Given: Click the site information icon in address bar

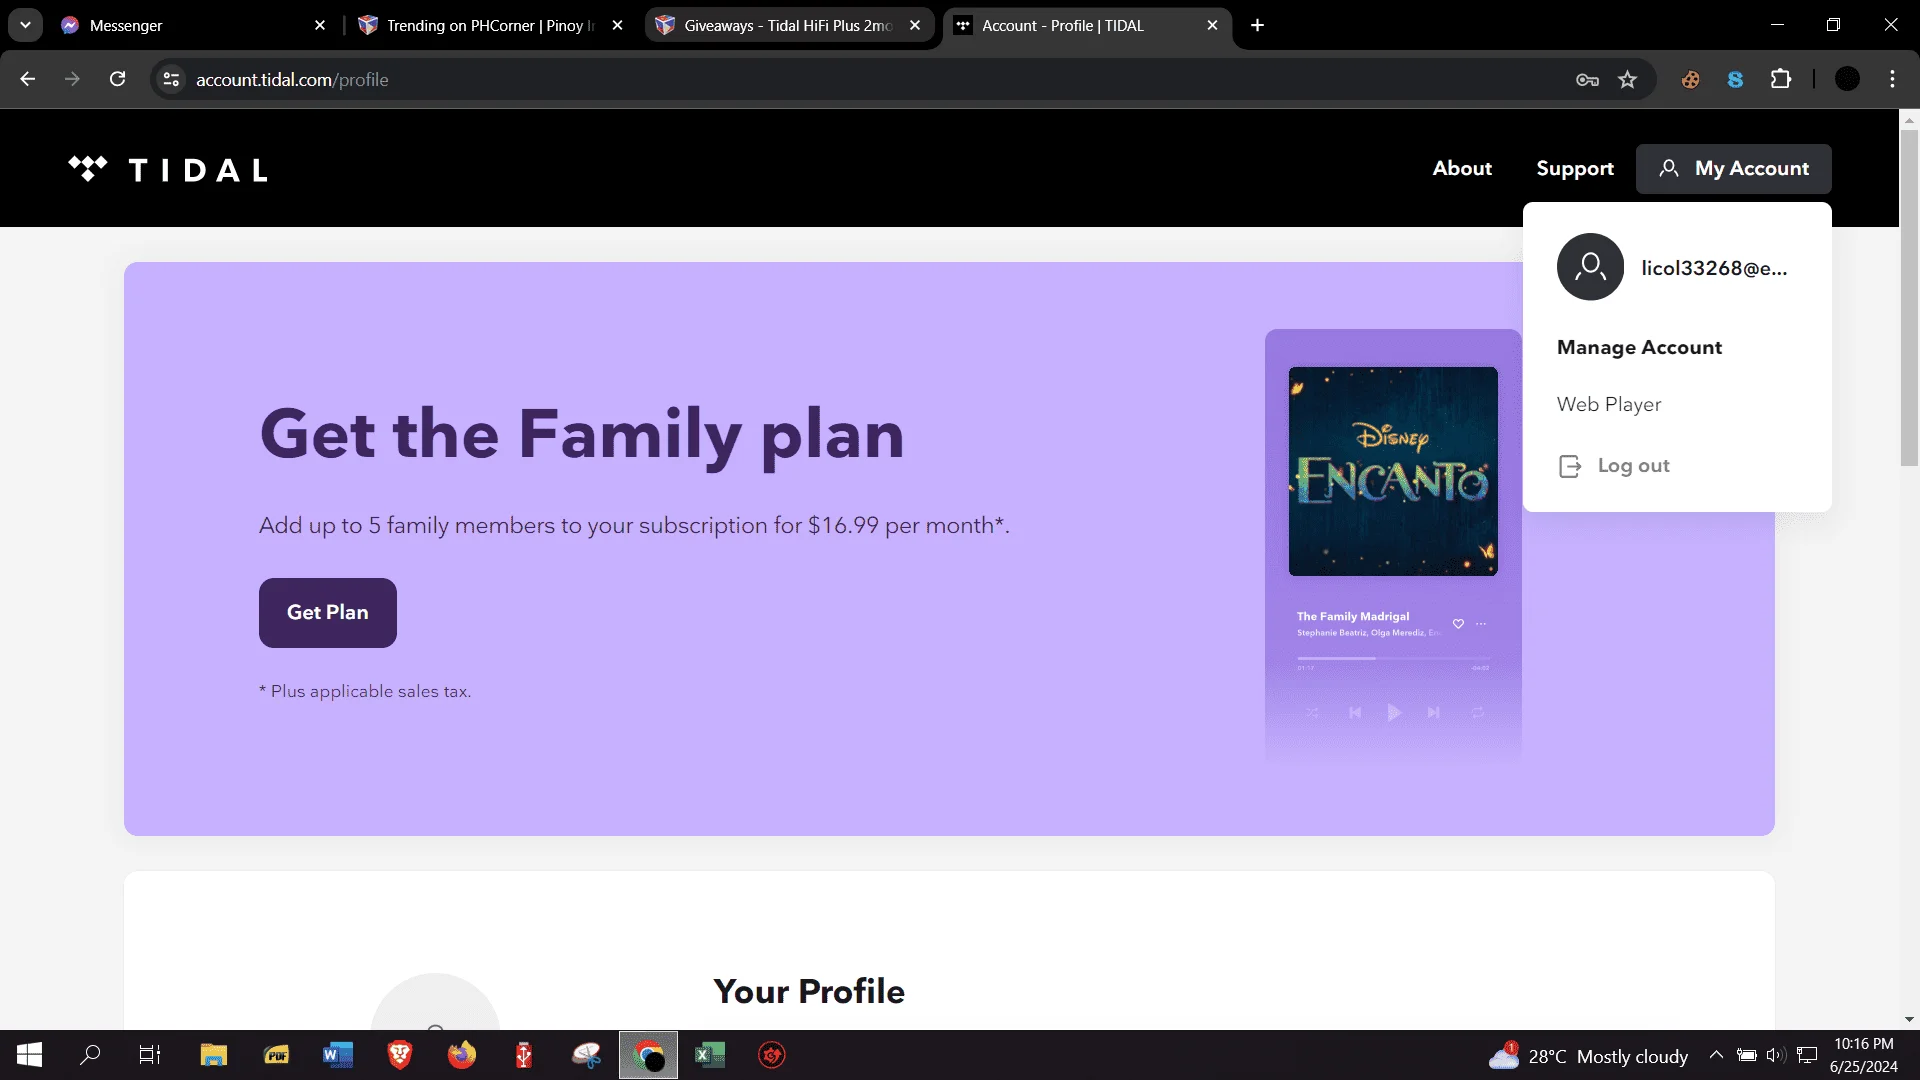Looking at the screenshot, I should click(171, 79).
